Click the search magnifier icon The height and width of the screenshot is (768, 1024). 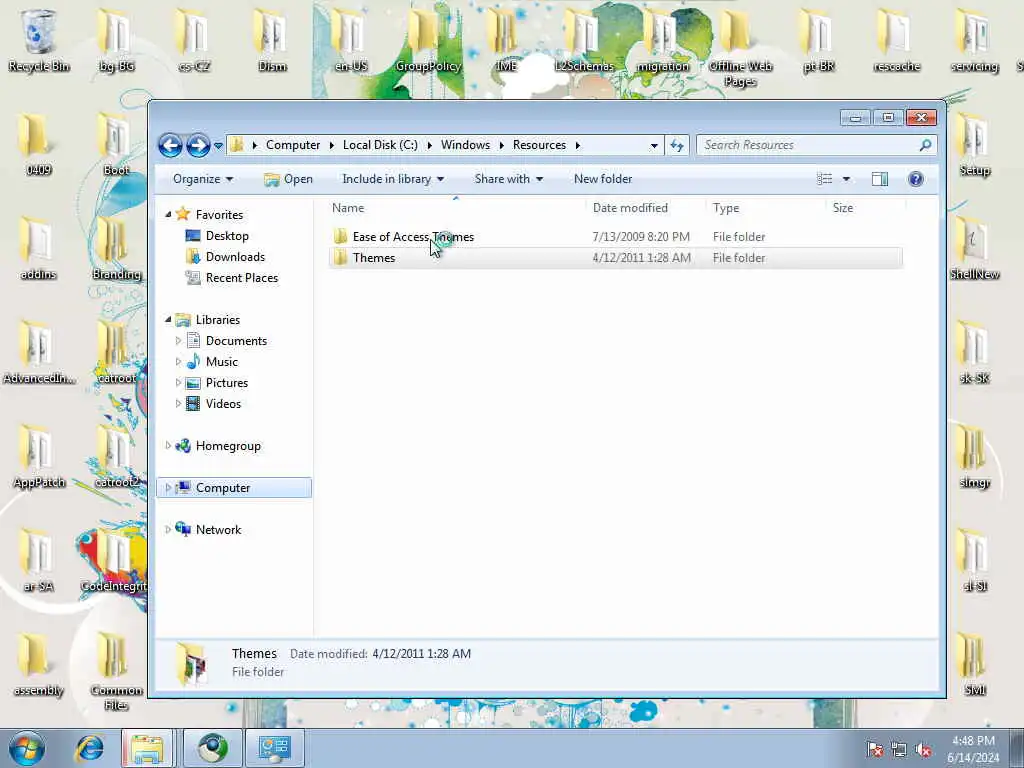pyautogui.click(x=925, y=145)
